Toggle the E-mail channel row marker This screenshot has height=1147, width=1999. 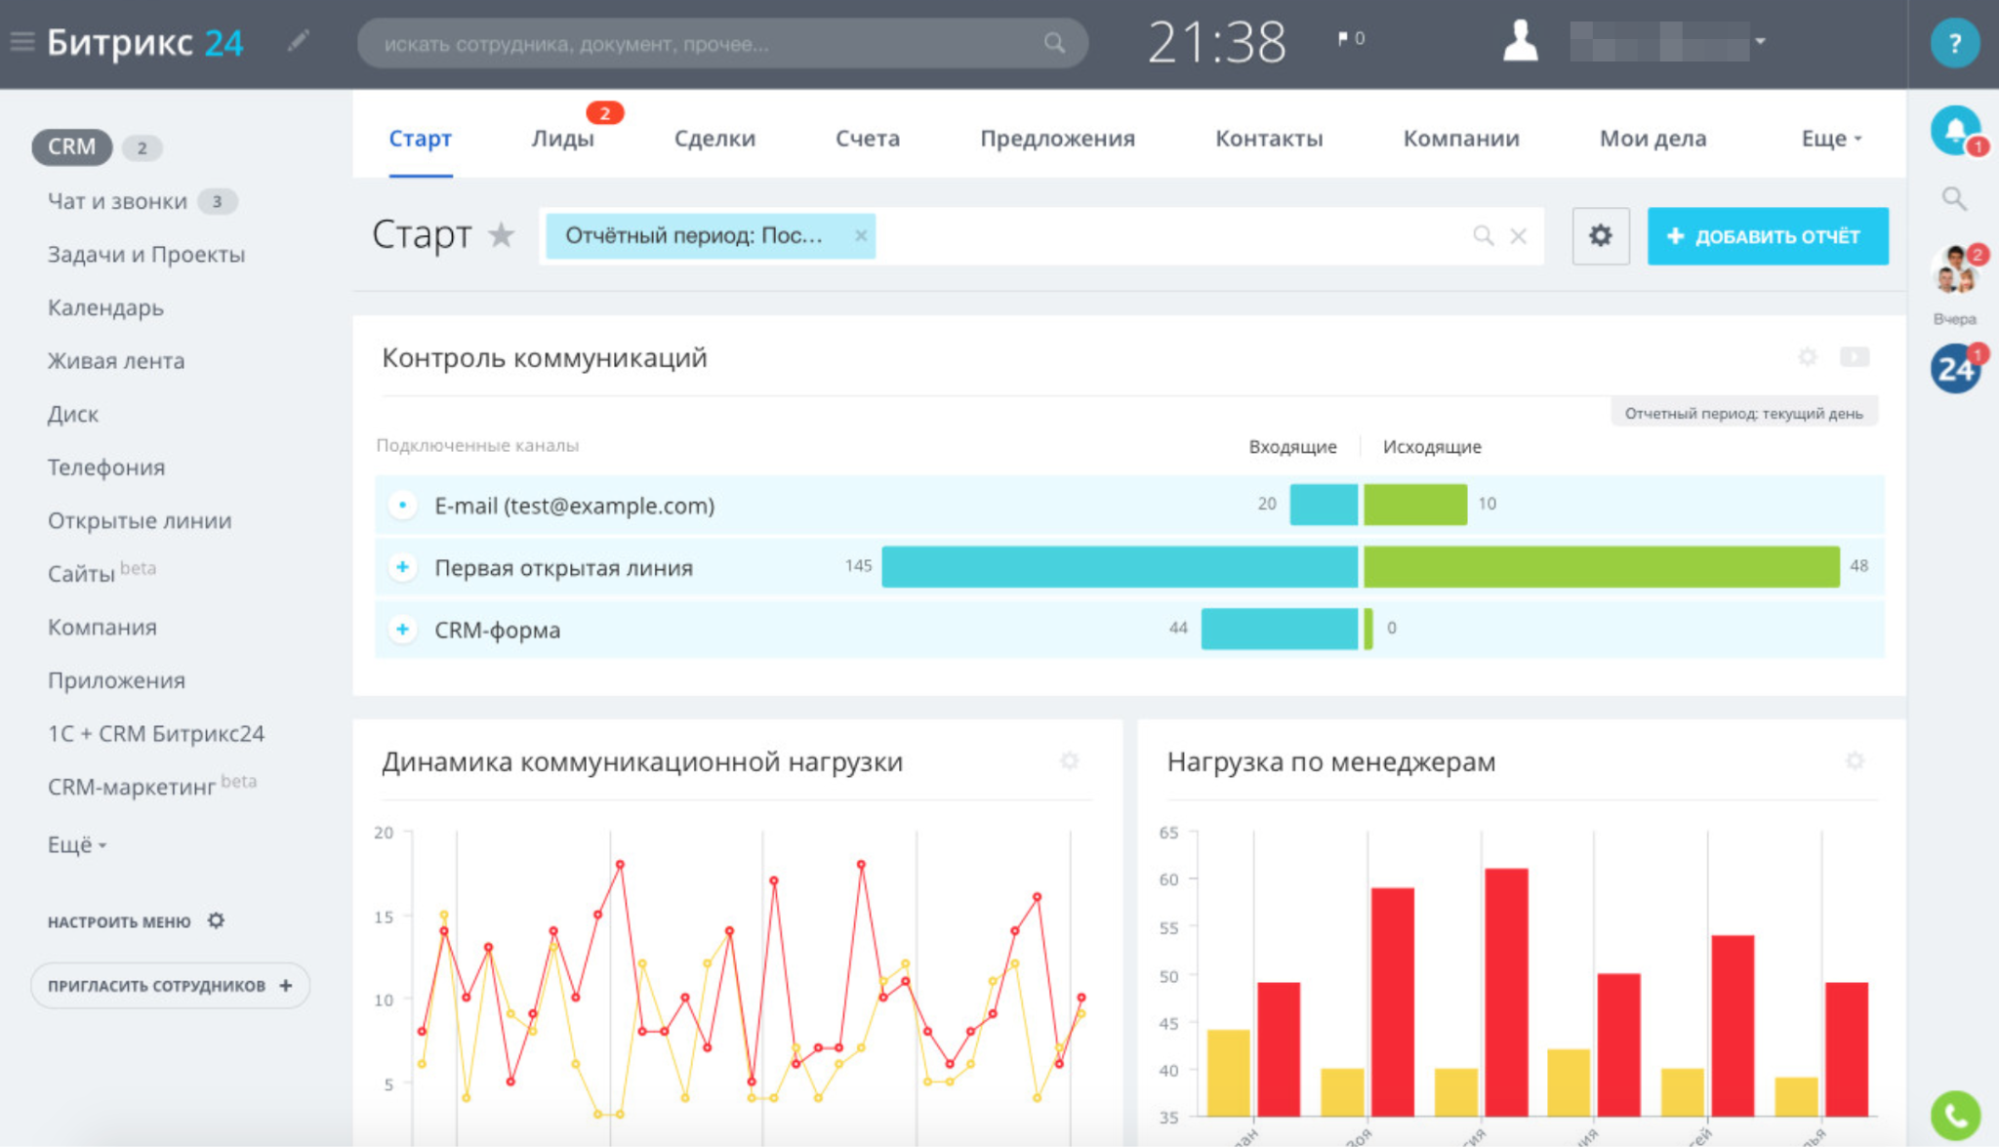pyautogui.click(x=402, y=505)
